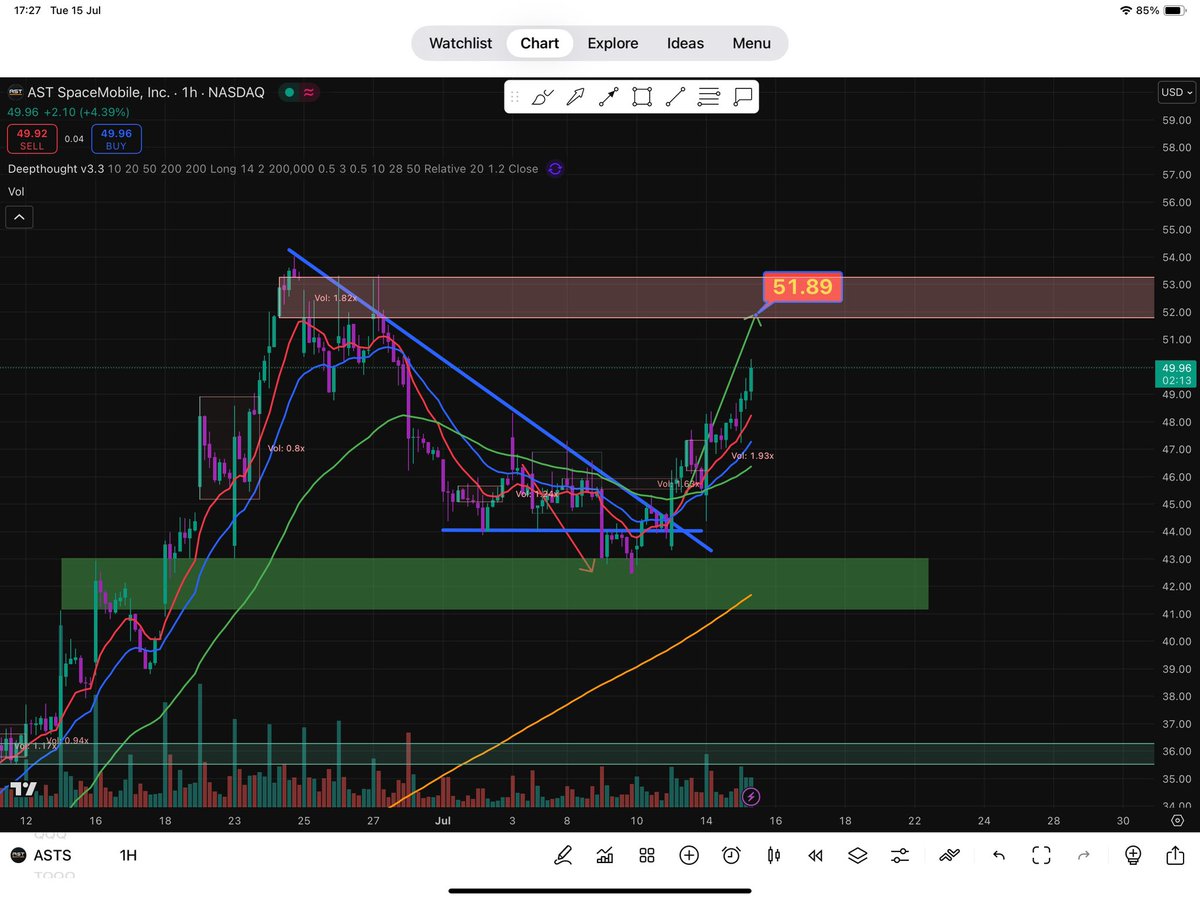Open the layout grid selector
The width and height of the screenshot is (1200, 900).
647,856
